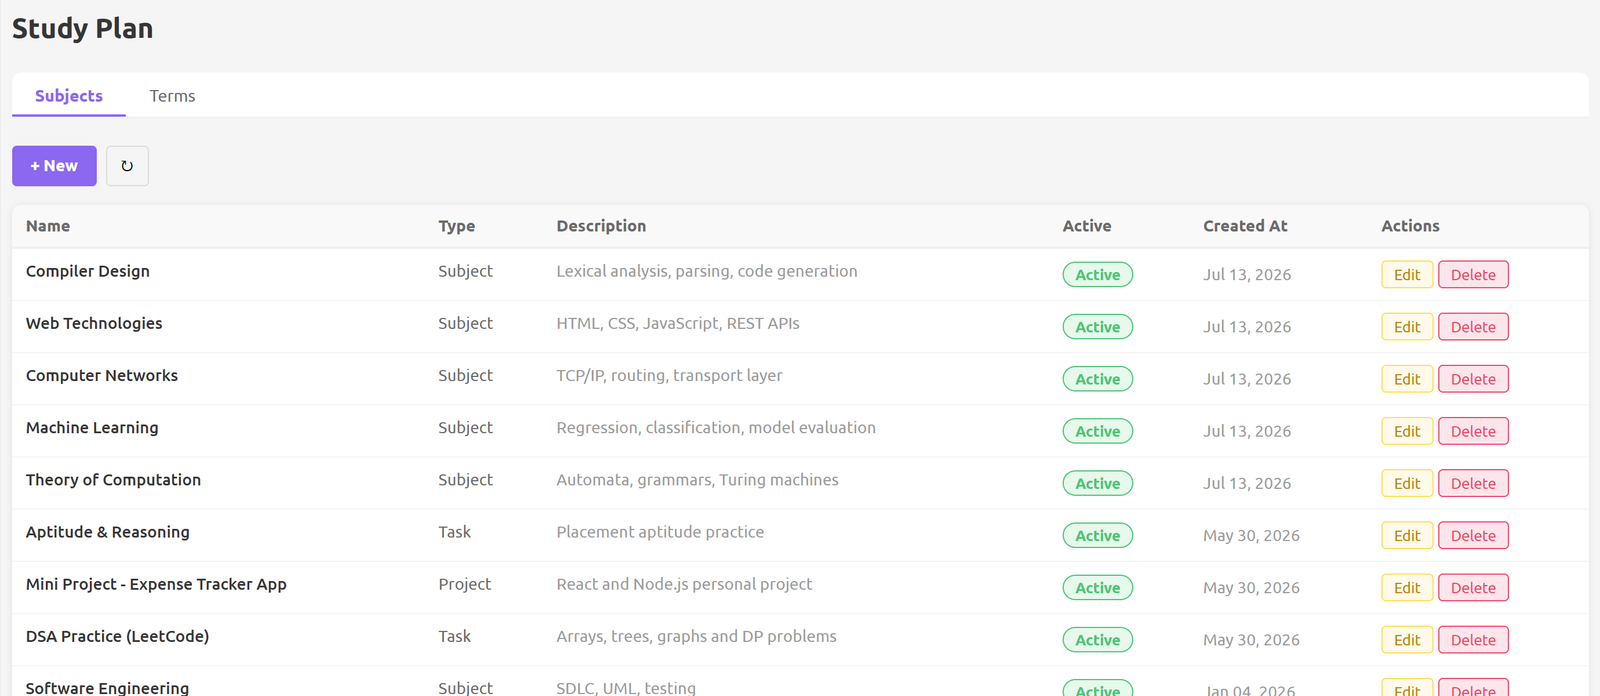This screenshot has width=1600, height=696.
Task: Click Task type in DSA Practice row
Action: (455, 636)
